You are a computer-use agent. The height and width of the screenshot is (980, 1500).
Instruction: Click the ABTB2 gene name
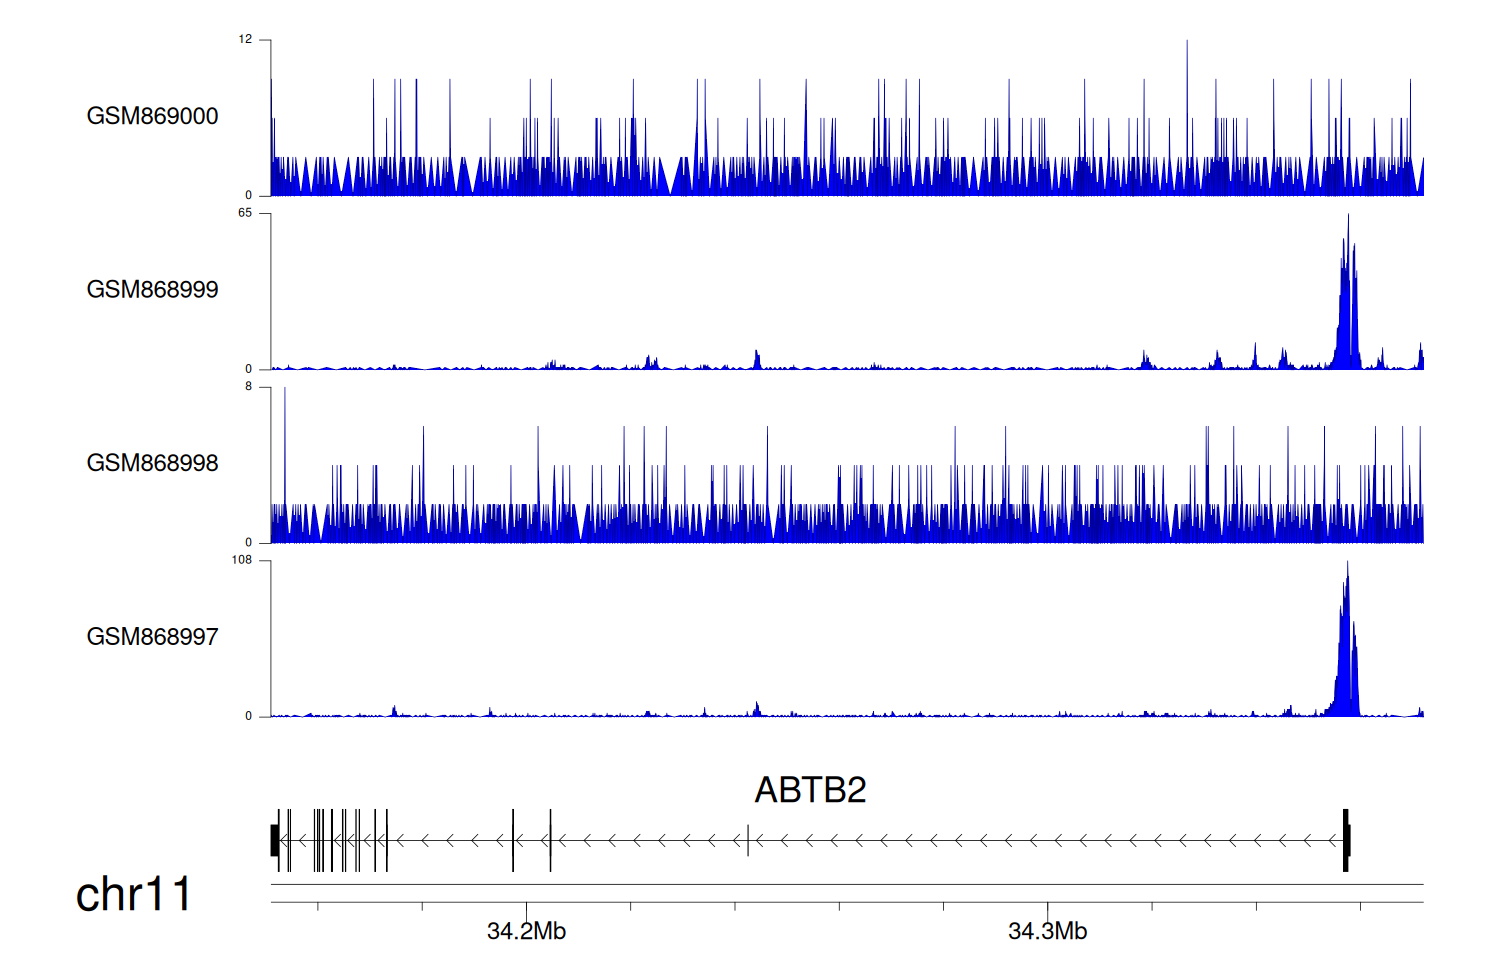(810, 790)
